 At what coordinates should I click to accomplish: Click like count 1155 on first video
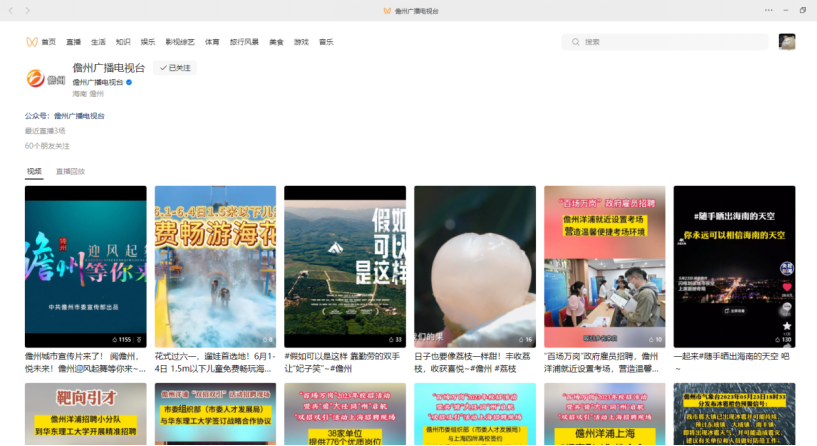click(122, 339)
